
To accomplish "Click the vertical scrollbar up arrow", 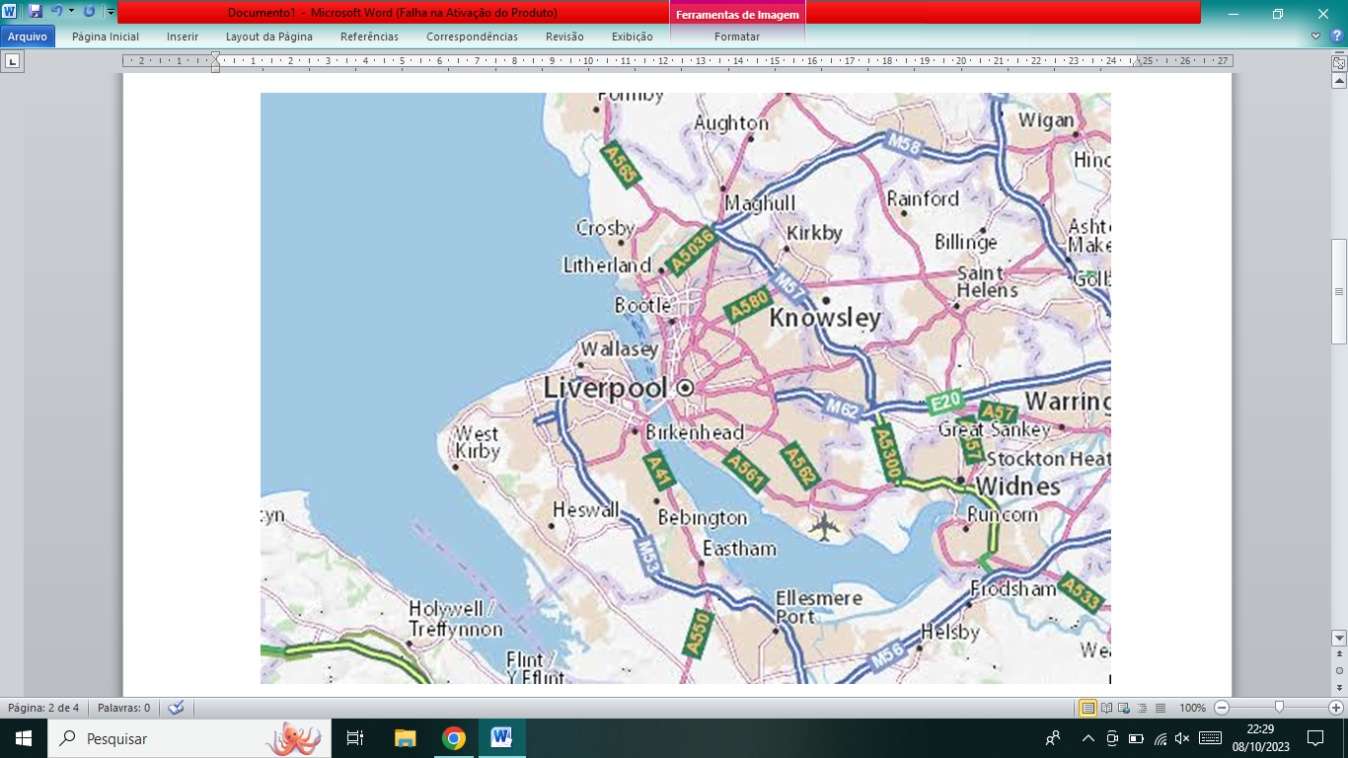I will pyautogui.click(x=1339, y=80).
